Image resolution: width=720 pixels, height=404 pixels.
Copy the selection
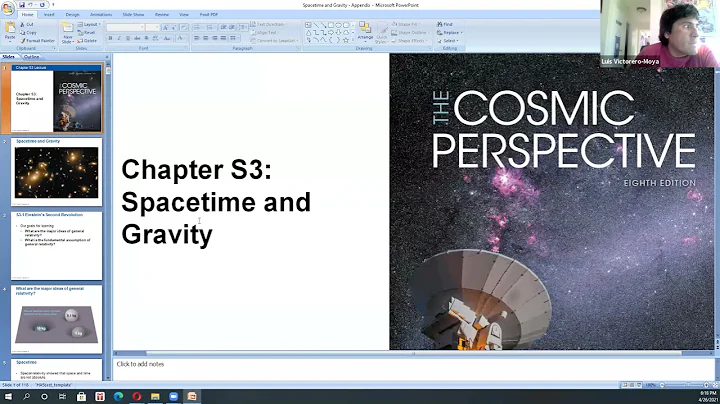pyautogui.click(x=28, y=33)
